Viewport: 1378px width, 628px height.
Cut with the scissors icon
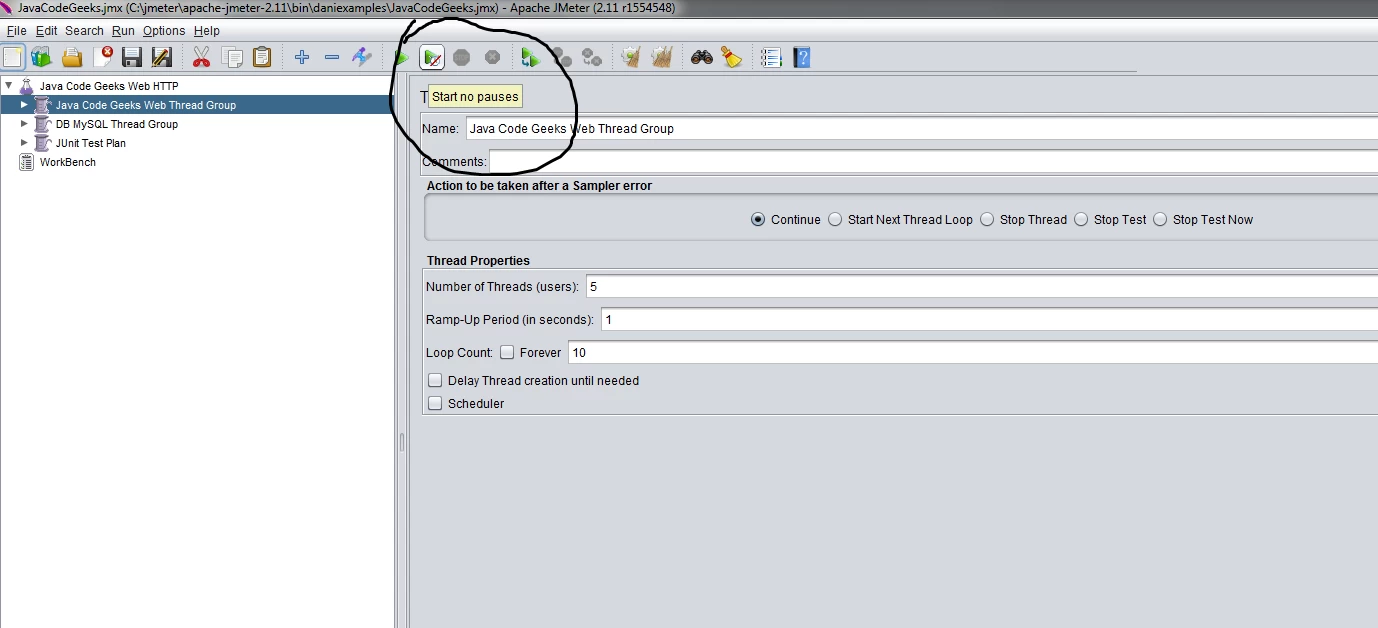[201, 57]
